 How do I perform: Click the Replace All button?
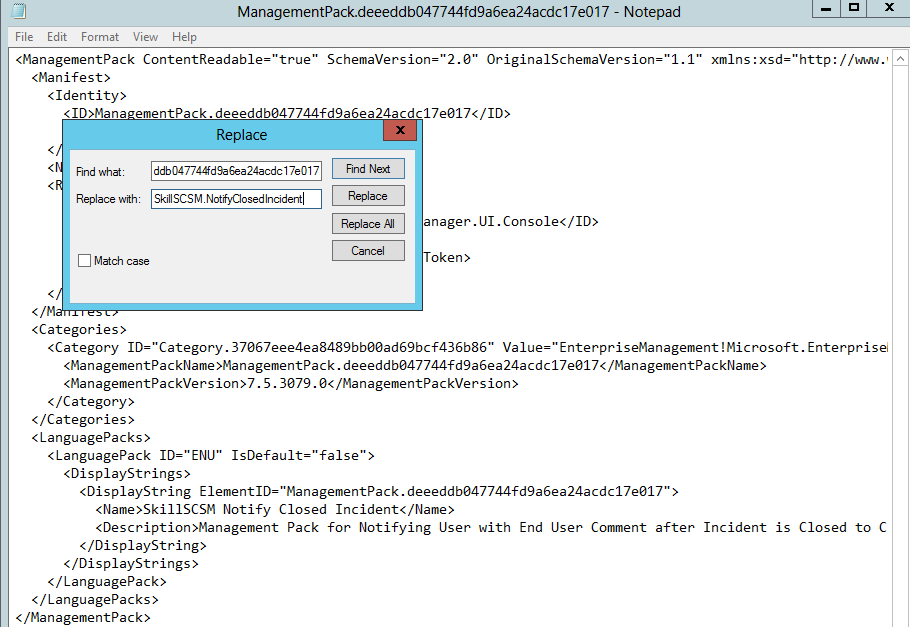[x=368, y=224]
